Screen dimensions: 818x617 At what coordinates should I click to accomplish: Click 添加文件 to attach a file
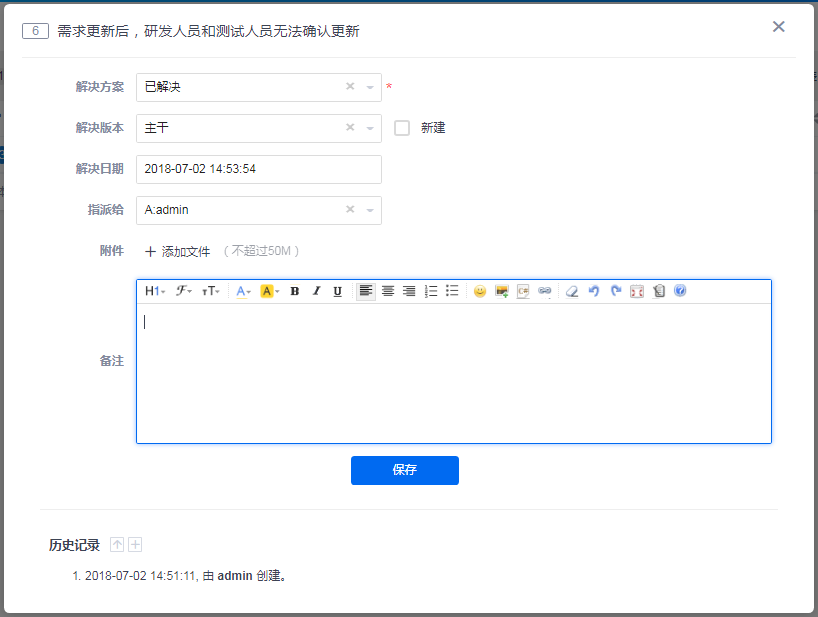click(177, 251)
